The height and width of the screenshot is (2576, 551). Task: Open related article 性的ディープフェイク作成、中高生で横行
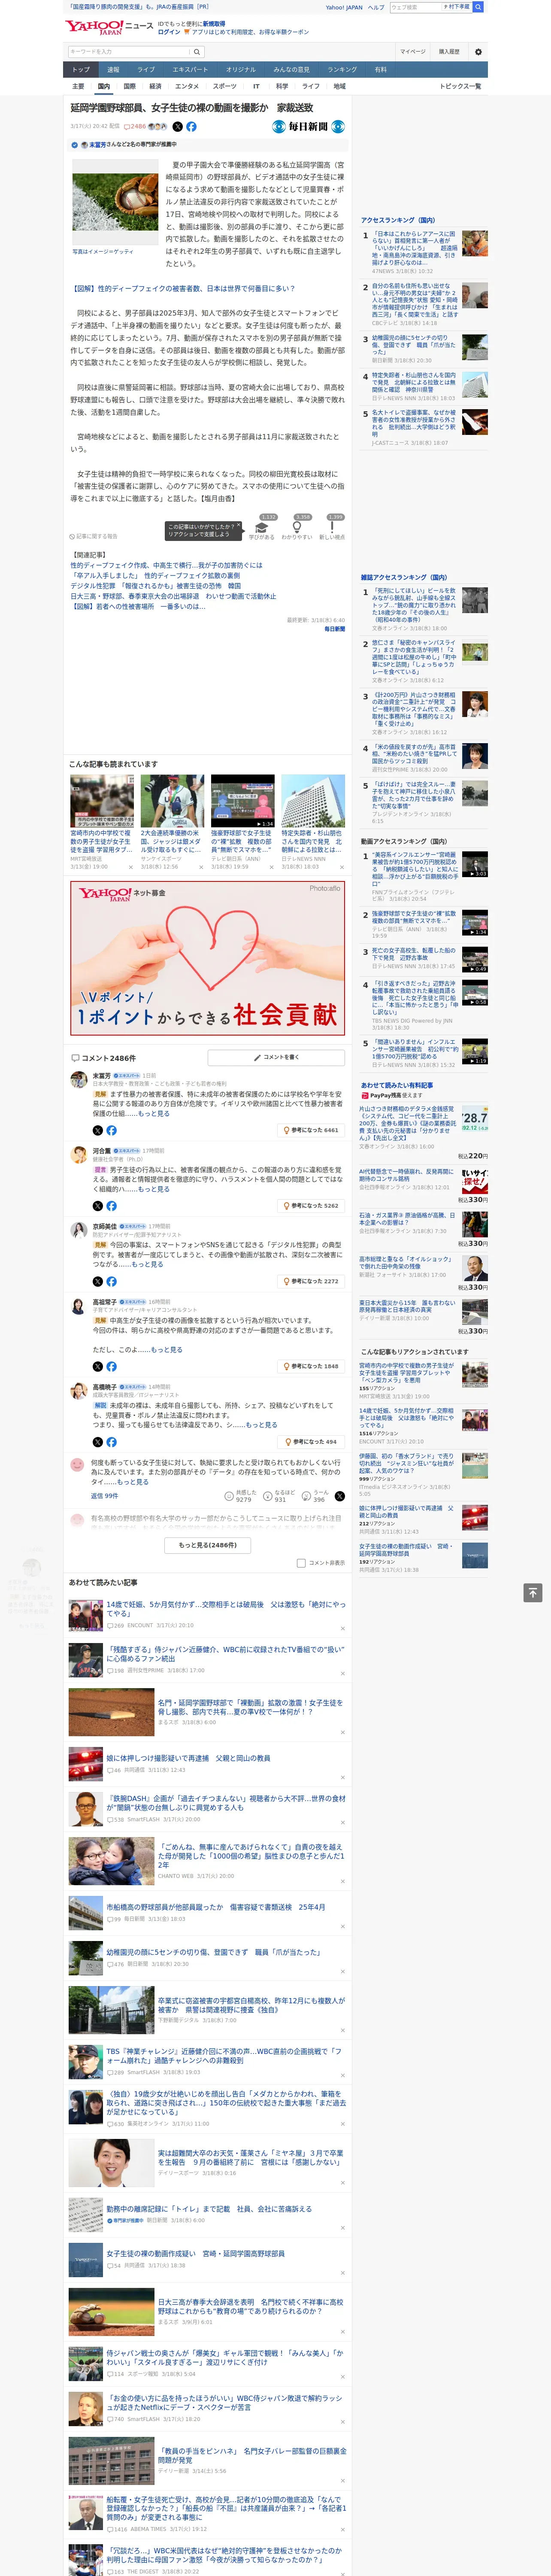[166, 565]
